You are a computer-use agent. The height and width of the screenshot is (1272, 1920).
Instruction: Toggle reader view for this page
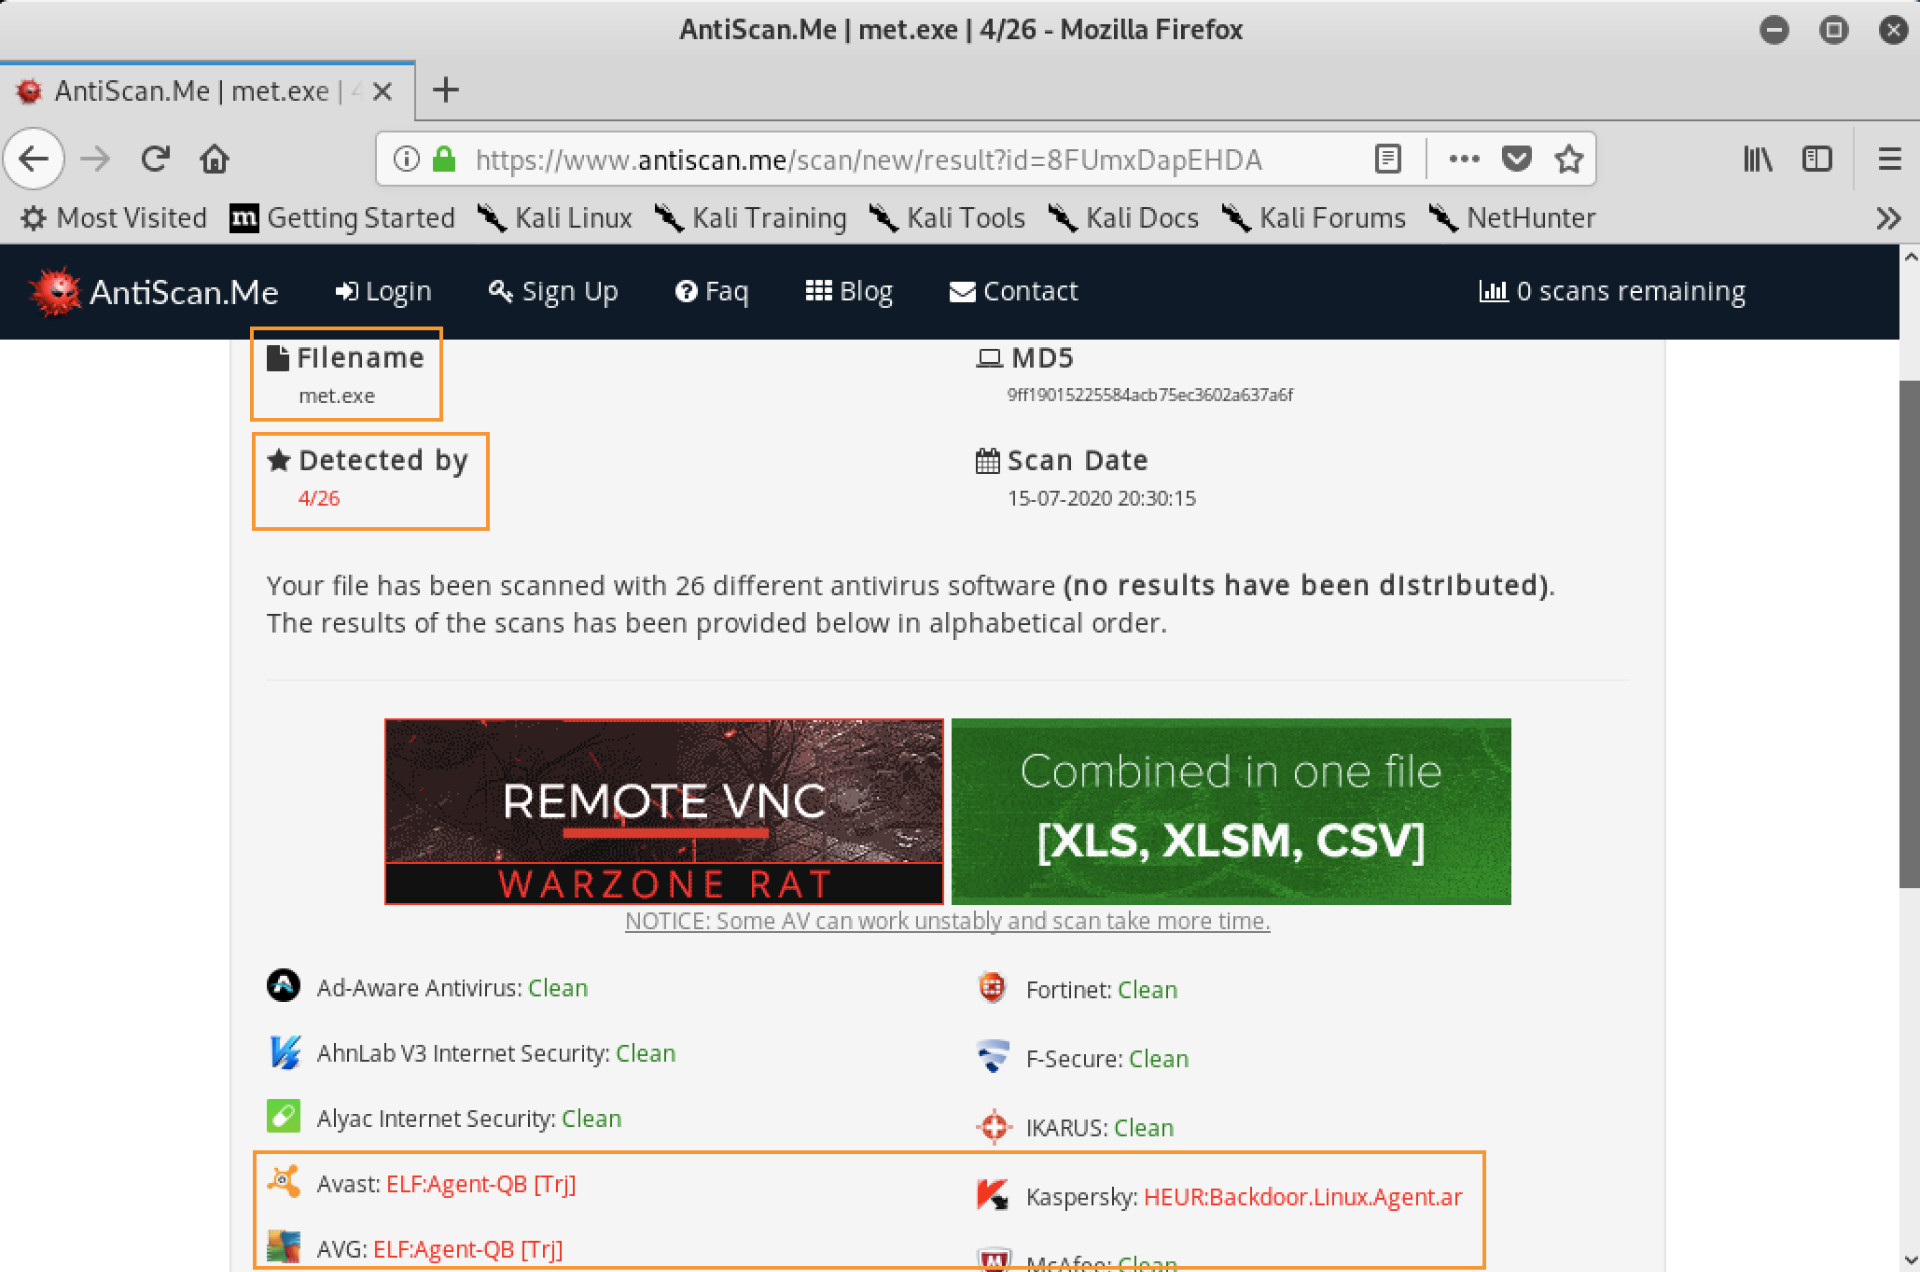coord(1388,159)
